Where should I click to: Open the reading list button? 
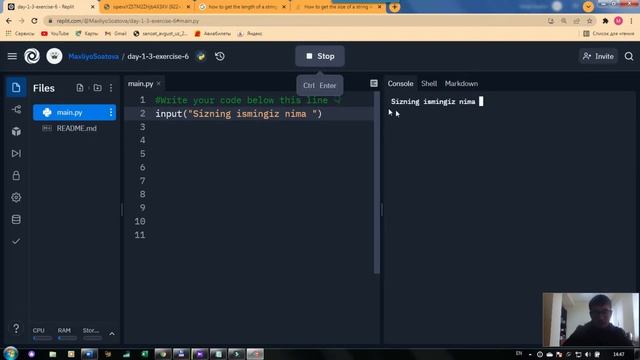pyautogui.click(x=609, y=33)
